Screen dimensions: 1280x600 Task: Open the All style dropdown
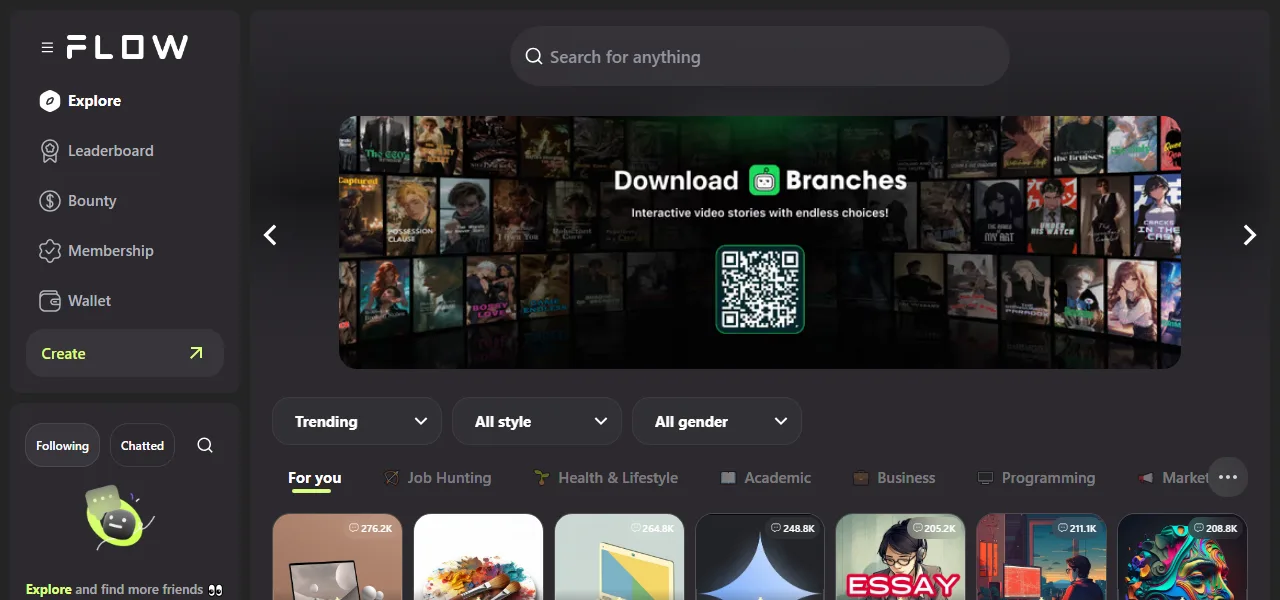(537, 421)
